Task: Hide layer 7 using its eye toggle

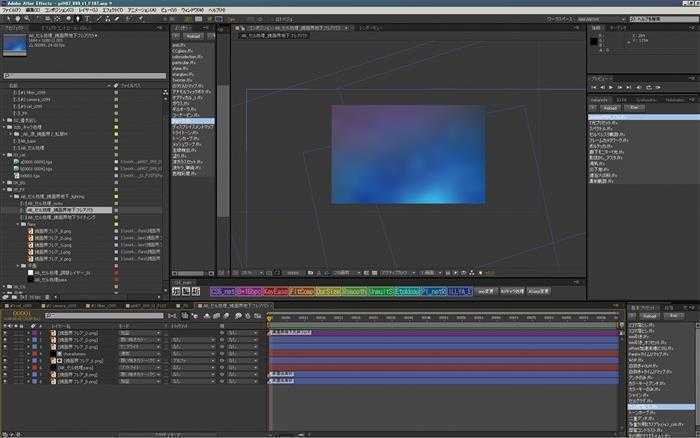Action: coord(5,375)
